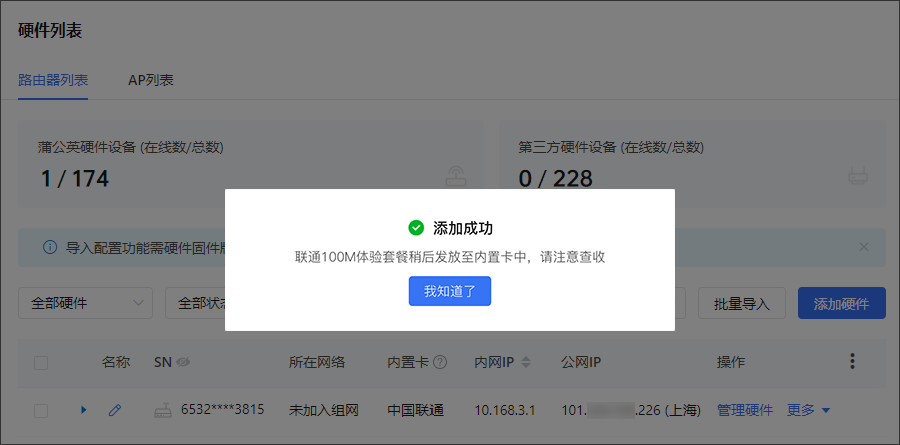900x445 pixels.
Task: Click the info icon in the notice banner
Action: (49, 246)
